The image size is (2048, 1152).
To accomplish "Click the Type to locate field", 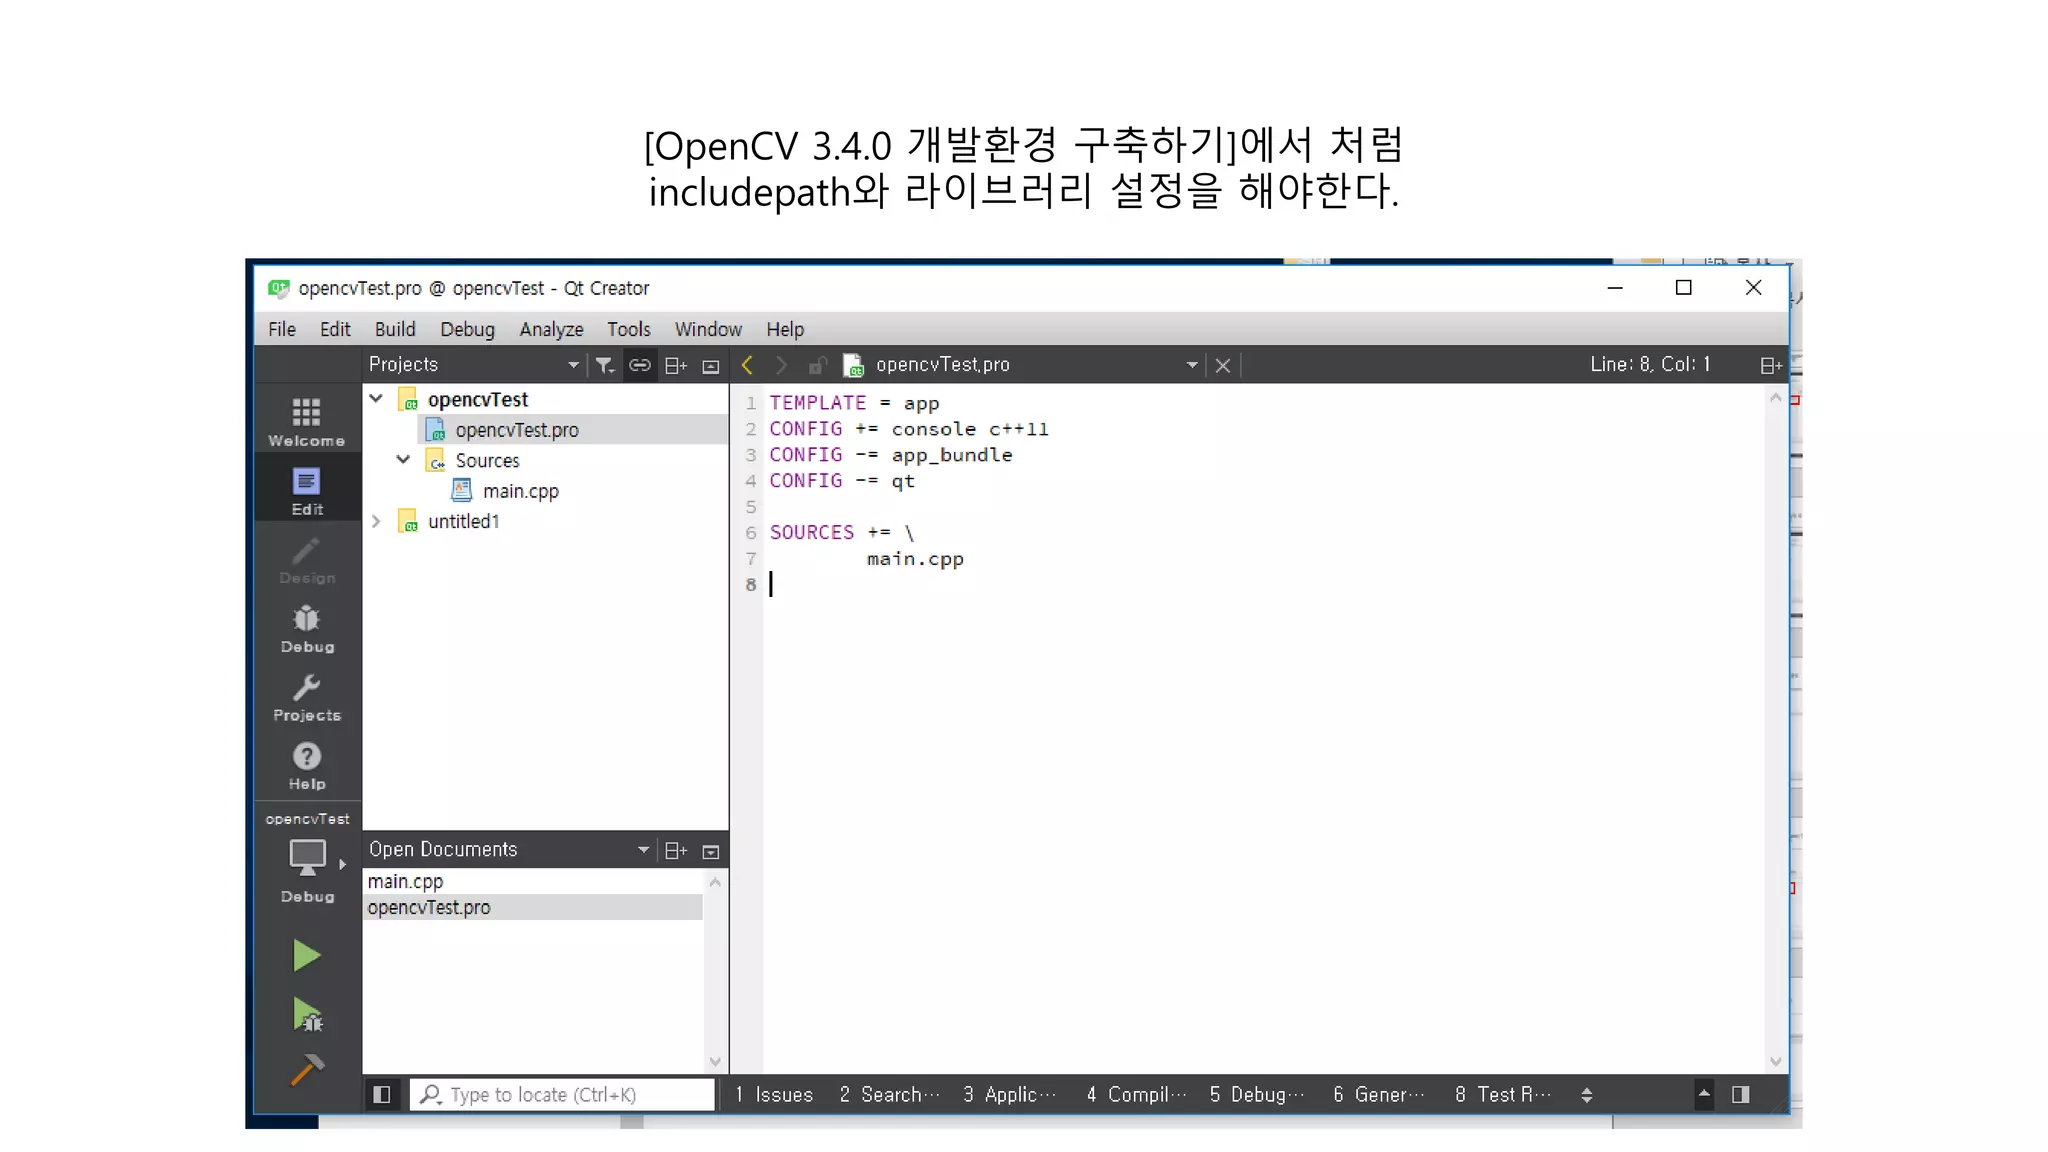I will pos(562,1094).
